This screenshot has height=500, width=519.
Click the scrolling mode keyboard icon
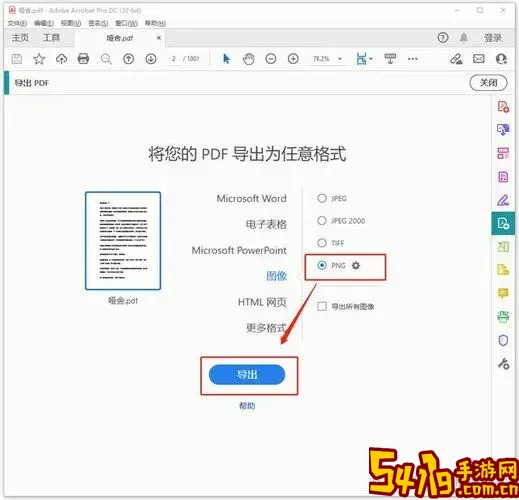coord(390,59)
